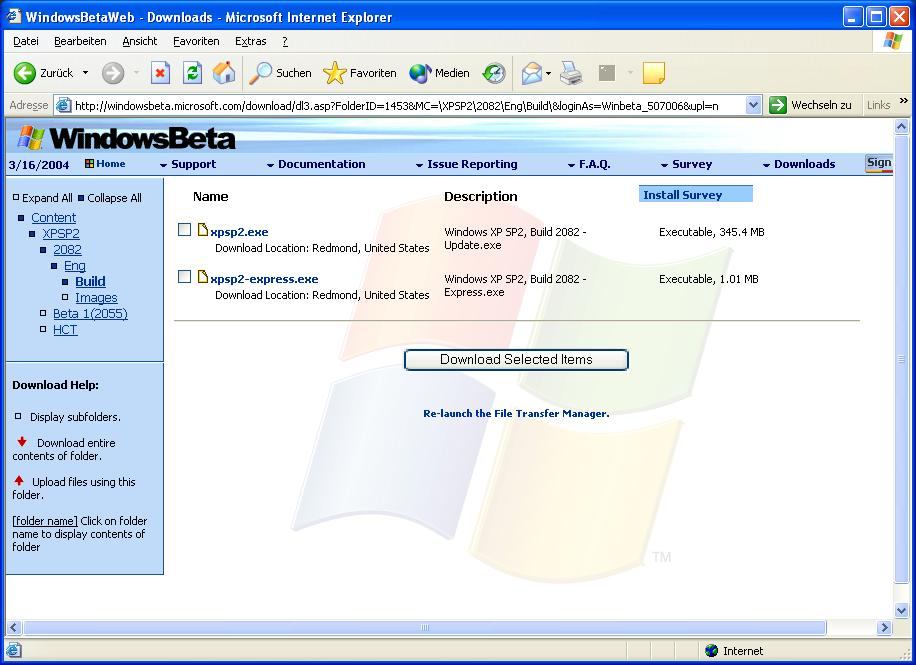Open the Issue Reporting dropdown menu
This screenshot has height=665, width=916.
[x=466, y=164]
